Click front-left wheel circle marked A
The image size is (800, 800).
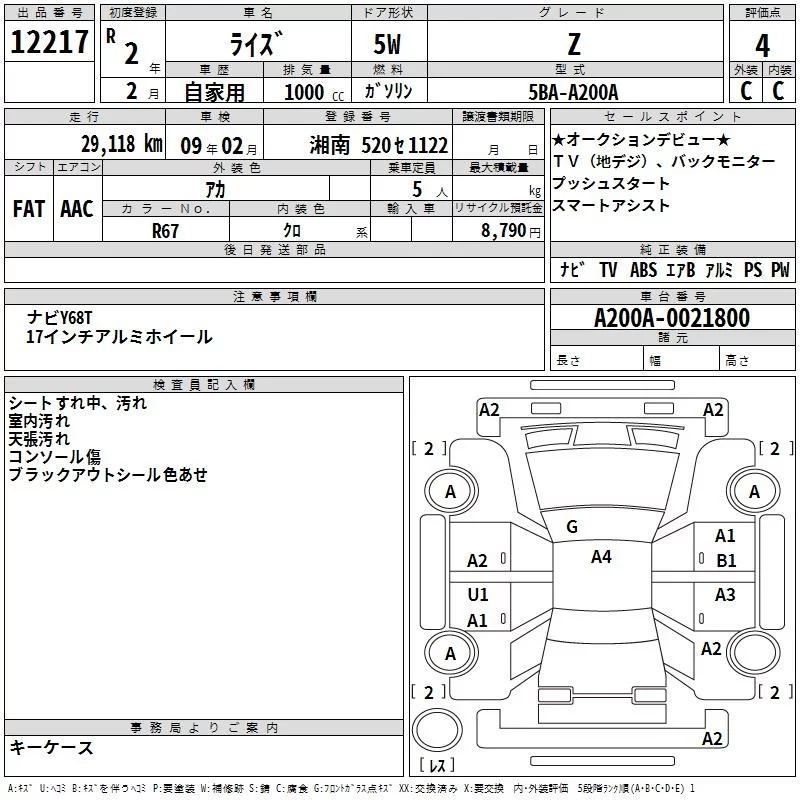pos(451,492)
